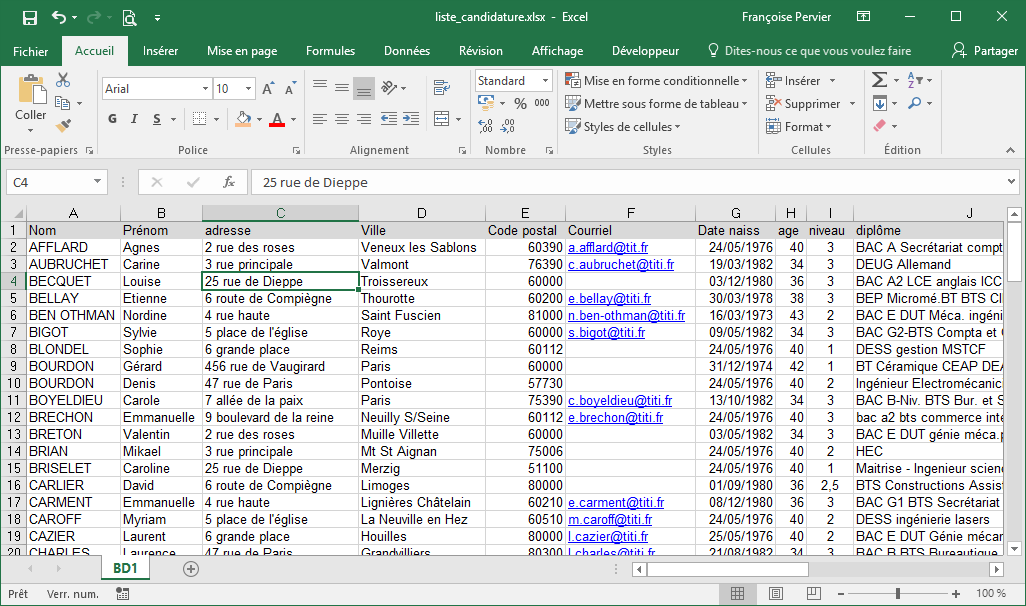Select the Format Painter brush icon

(63, 126)
